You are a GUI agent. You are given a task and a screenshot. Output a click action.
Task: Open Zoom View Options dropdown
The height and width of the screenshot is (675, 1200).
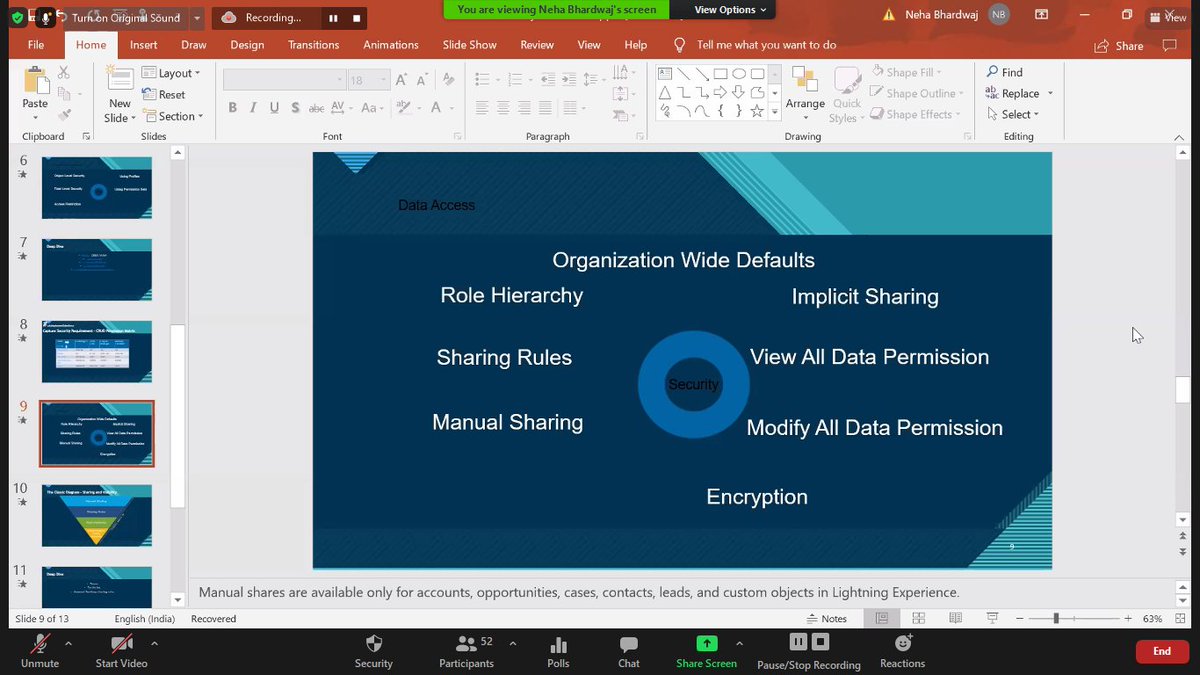coord(731,10)
